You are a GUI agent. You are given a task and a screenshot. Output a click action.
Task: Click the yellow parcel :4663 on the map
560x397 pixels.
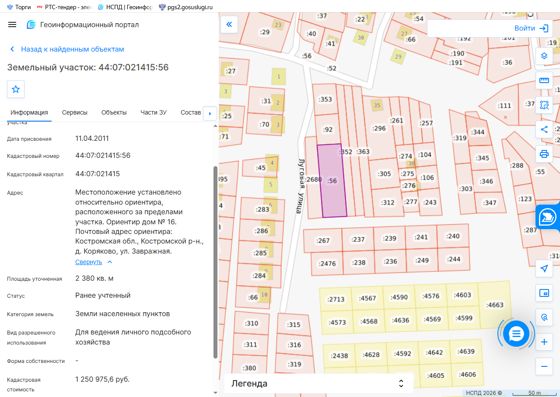pos(495,305)
